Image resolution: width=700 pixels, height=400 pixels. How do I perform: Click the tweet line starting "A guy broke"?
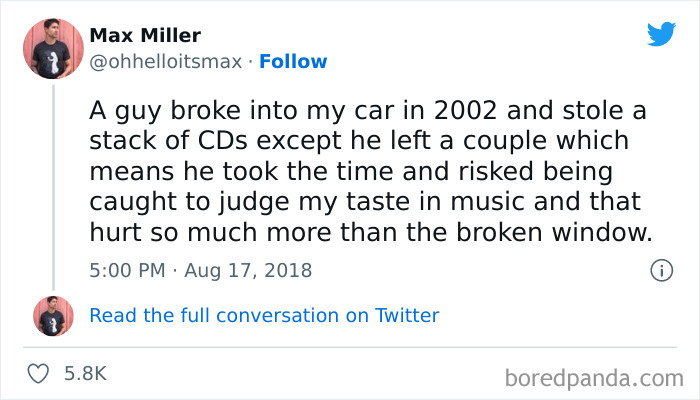point(360,111)
